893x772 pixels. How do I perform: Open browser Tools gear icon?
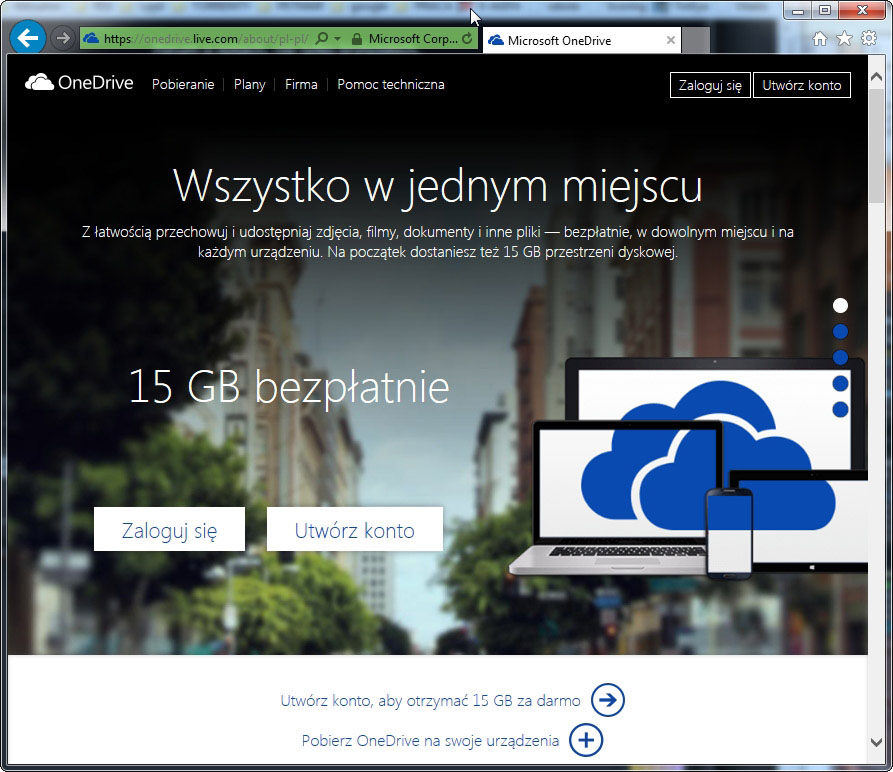[869, 38]
